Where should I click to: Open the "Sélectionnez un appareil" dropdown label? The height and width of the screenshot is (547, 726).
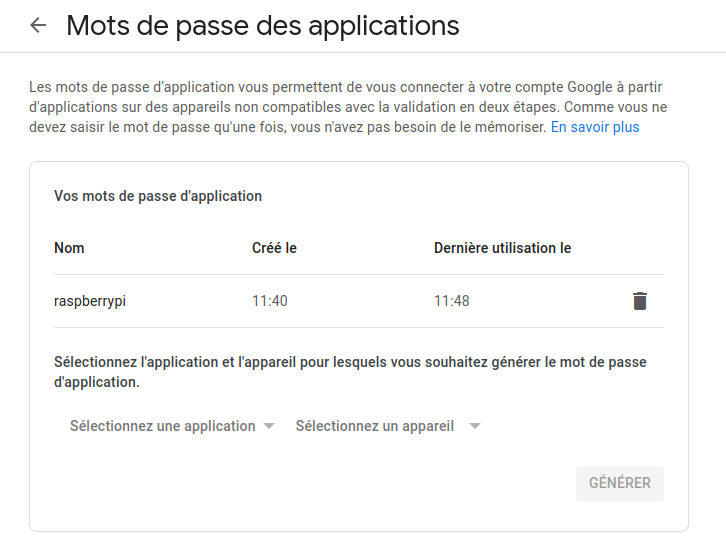(375, 426)
